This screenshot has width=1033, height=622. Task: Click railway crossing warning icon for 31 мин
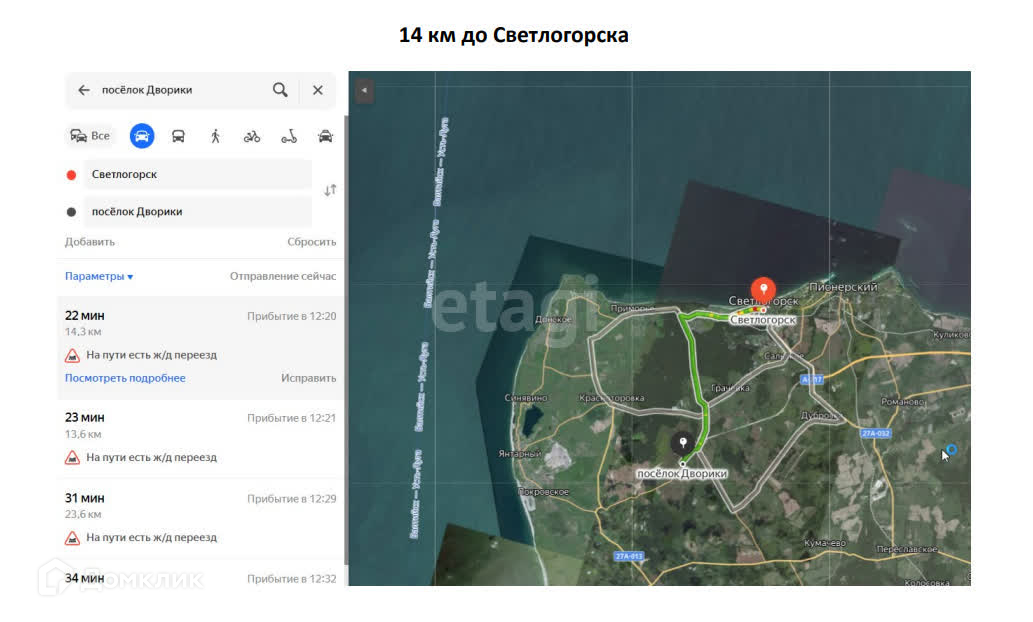pos(72,538)
